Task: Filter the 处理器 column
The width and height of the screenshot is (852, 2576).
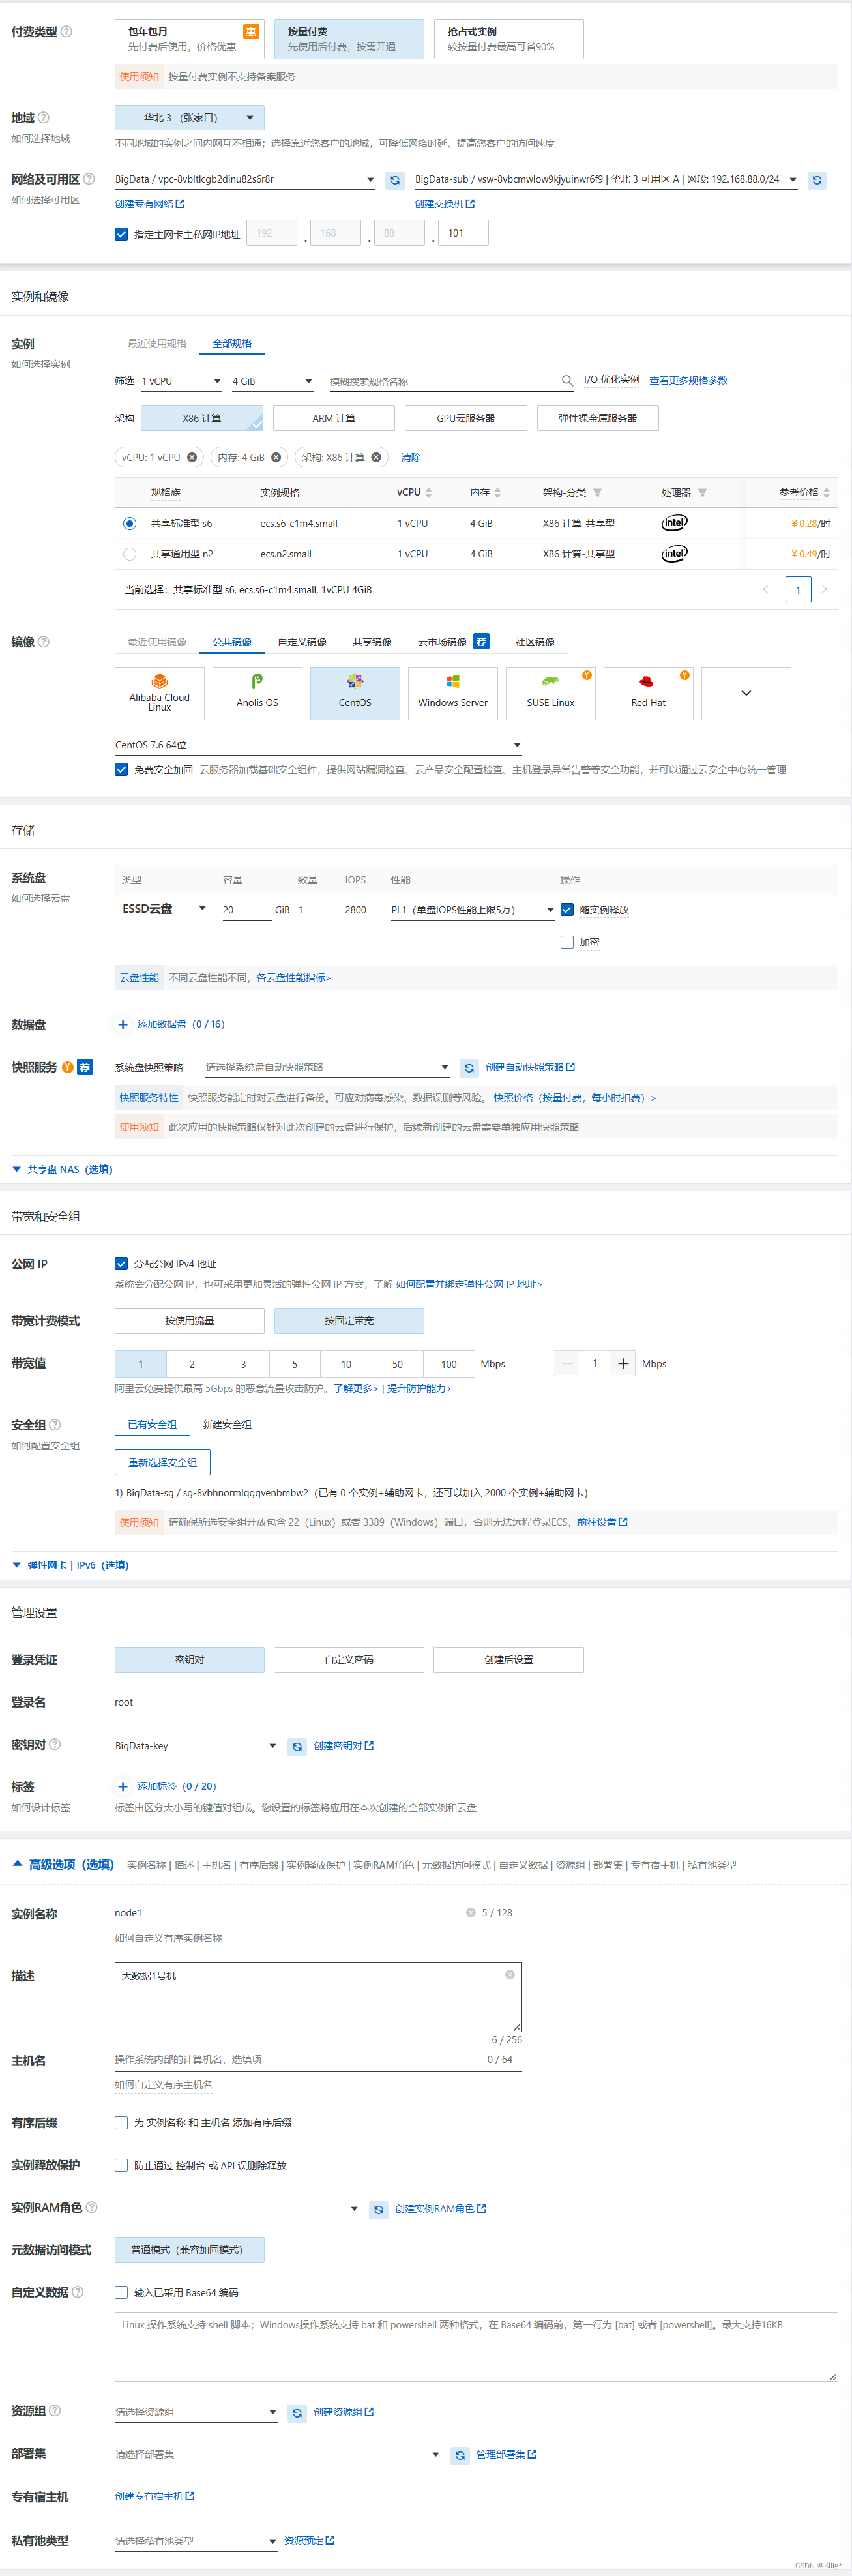Action: point(702,493)
